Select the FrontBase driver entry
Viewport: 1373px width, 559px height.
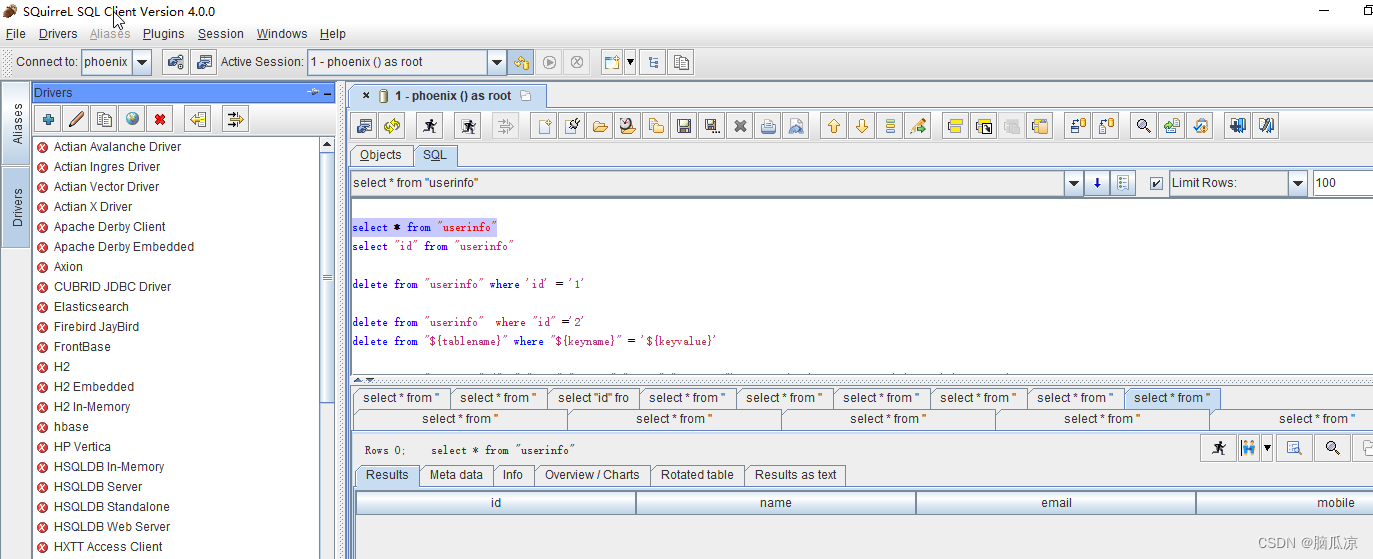(x=82, y=347)
